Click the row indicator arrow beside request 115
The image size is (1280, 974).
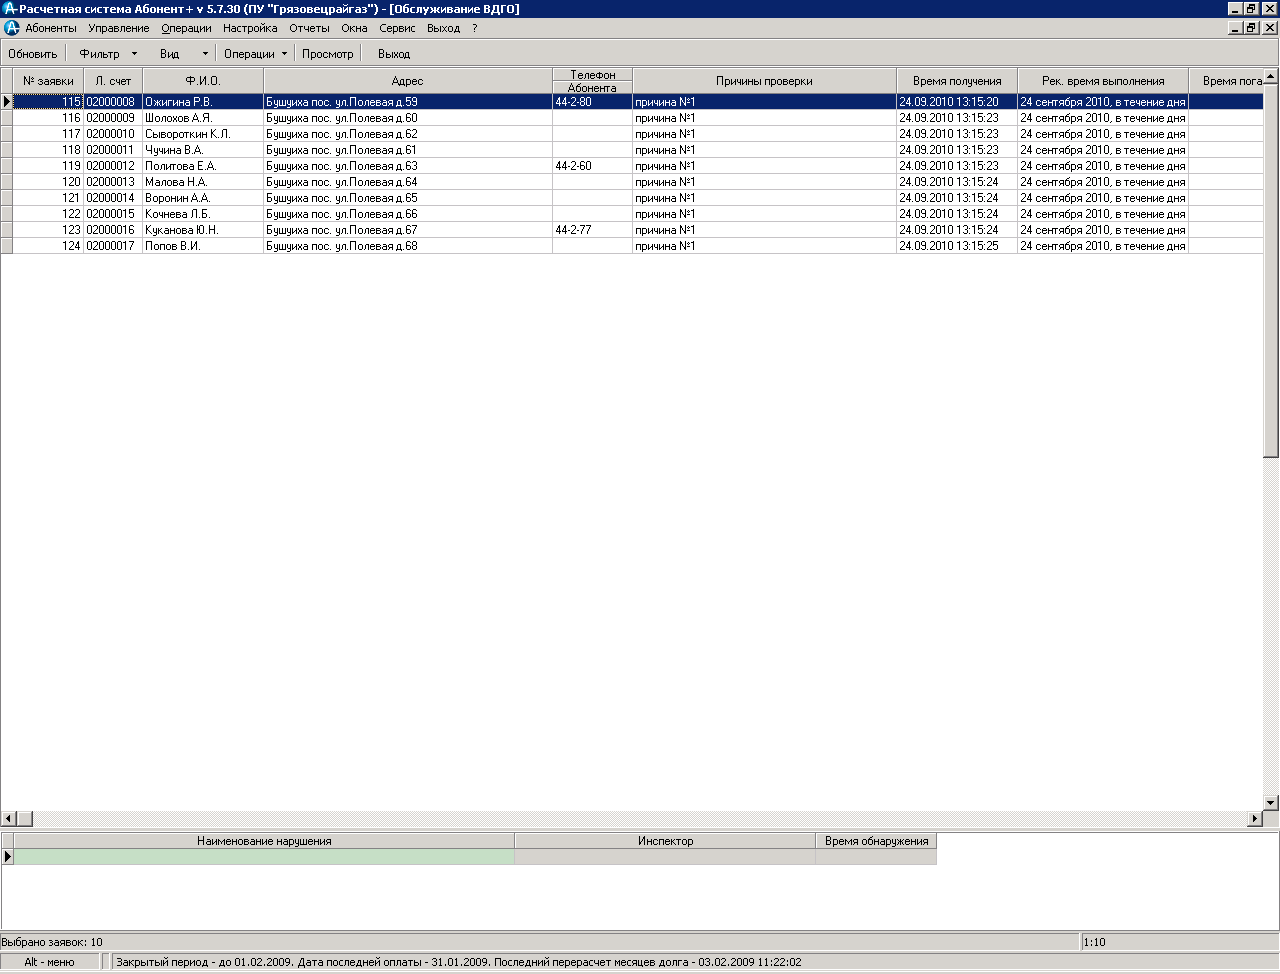[x=7, y=102]
